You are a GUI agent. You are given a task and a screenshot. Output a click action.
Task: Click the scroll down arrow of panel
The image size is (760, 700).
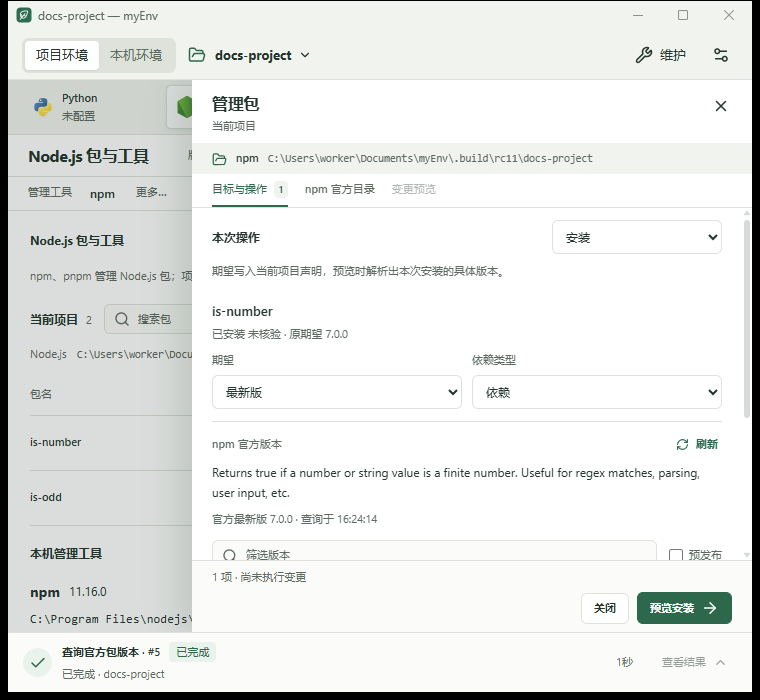(x=747, y=555)
